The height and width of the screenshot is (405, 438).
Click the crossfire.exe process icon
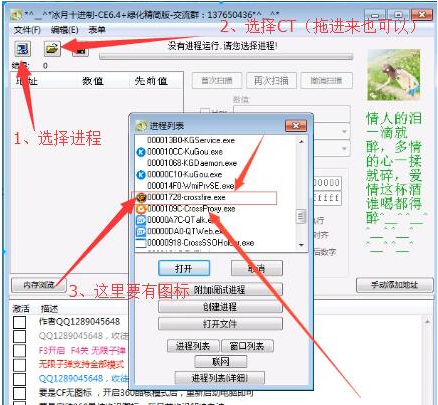coord(141,198)
